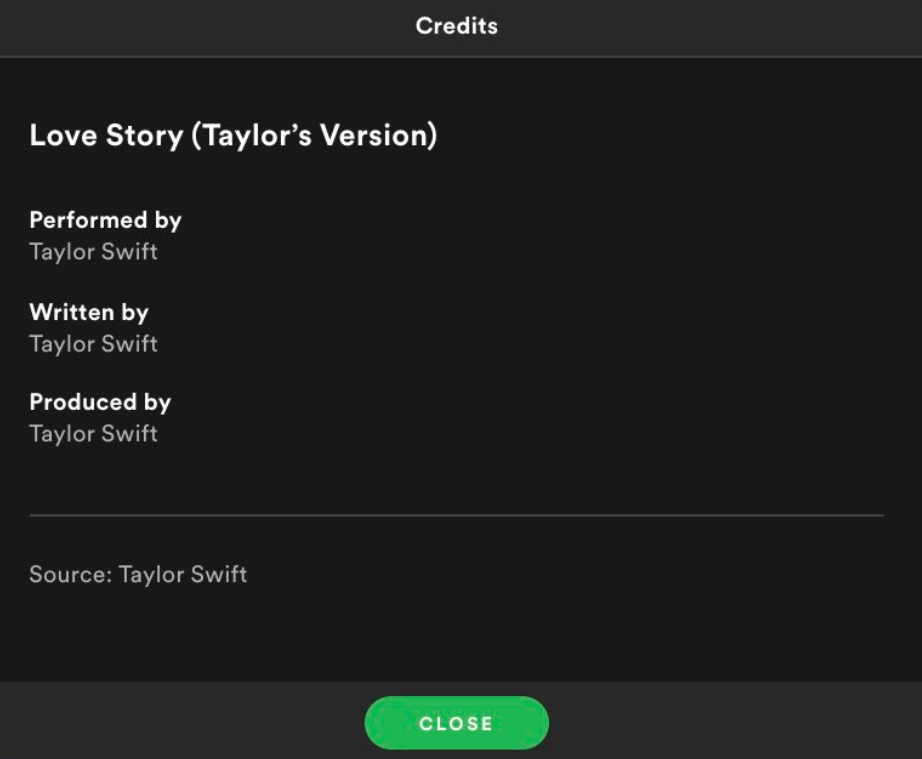This screenshot has width=922, height=759.
Task: Click the "Credits" dialog header title
Action: 456,26
